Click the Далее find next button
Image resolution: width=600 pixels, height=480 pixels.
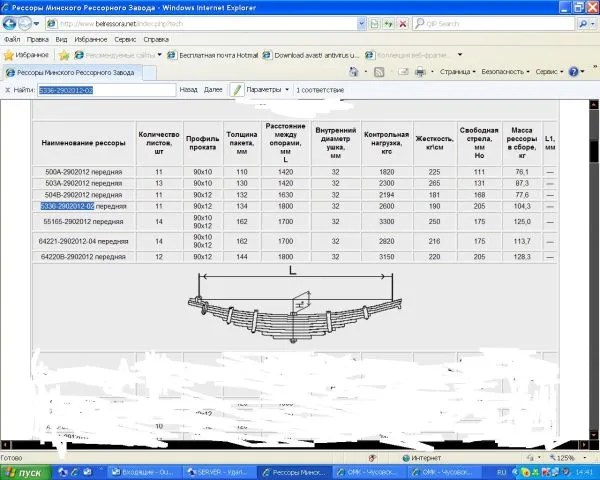(213, 90)
